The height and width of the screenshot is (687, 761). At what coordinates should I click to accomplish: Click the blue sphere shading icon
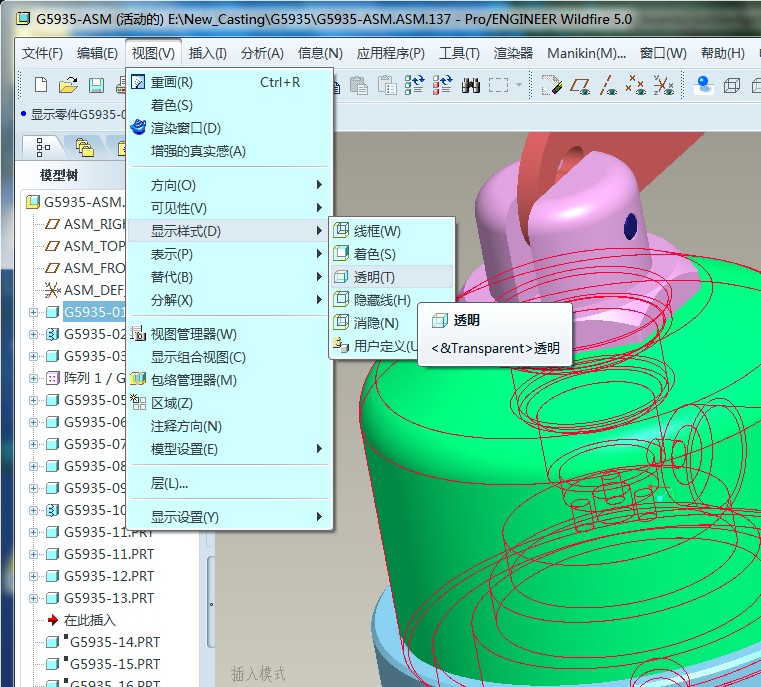[703, 85]
